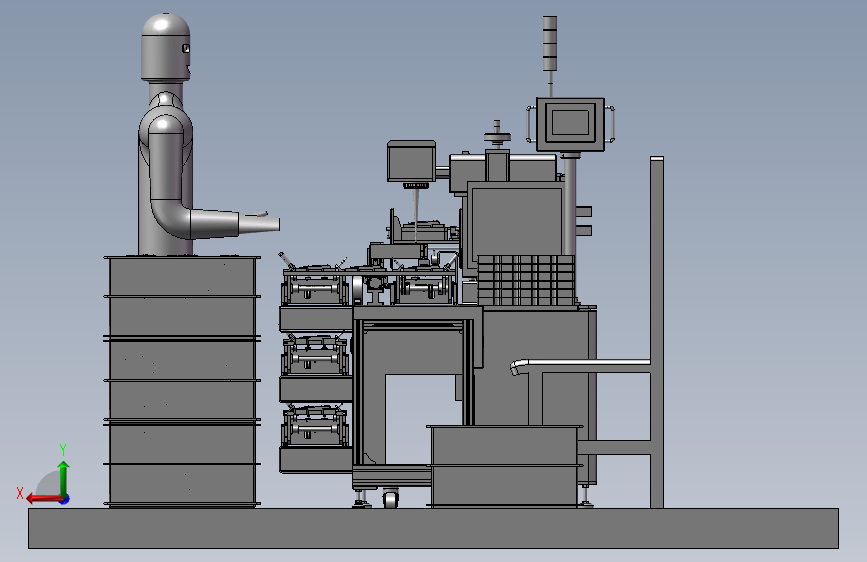The height and width of the screenshot is (562, 867).
Task: Select the laser marker head box
Action: pos(411,161)
